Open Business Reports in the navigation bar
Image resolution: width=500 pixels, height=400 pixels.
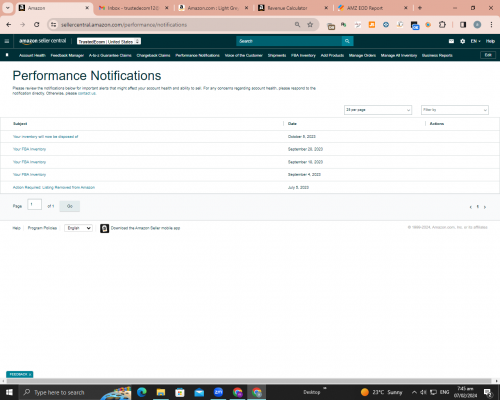coord(437,55)
